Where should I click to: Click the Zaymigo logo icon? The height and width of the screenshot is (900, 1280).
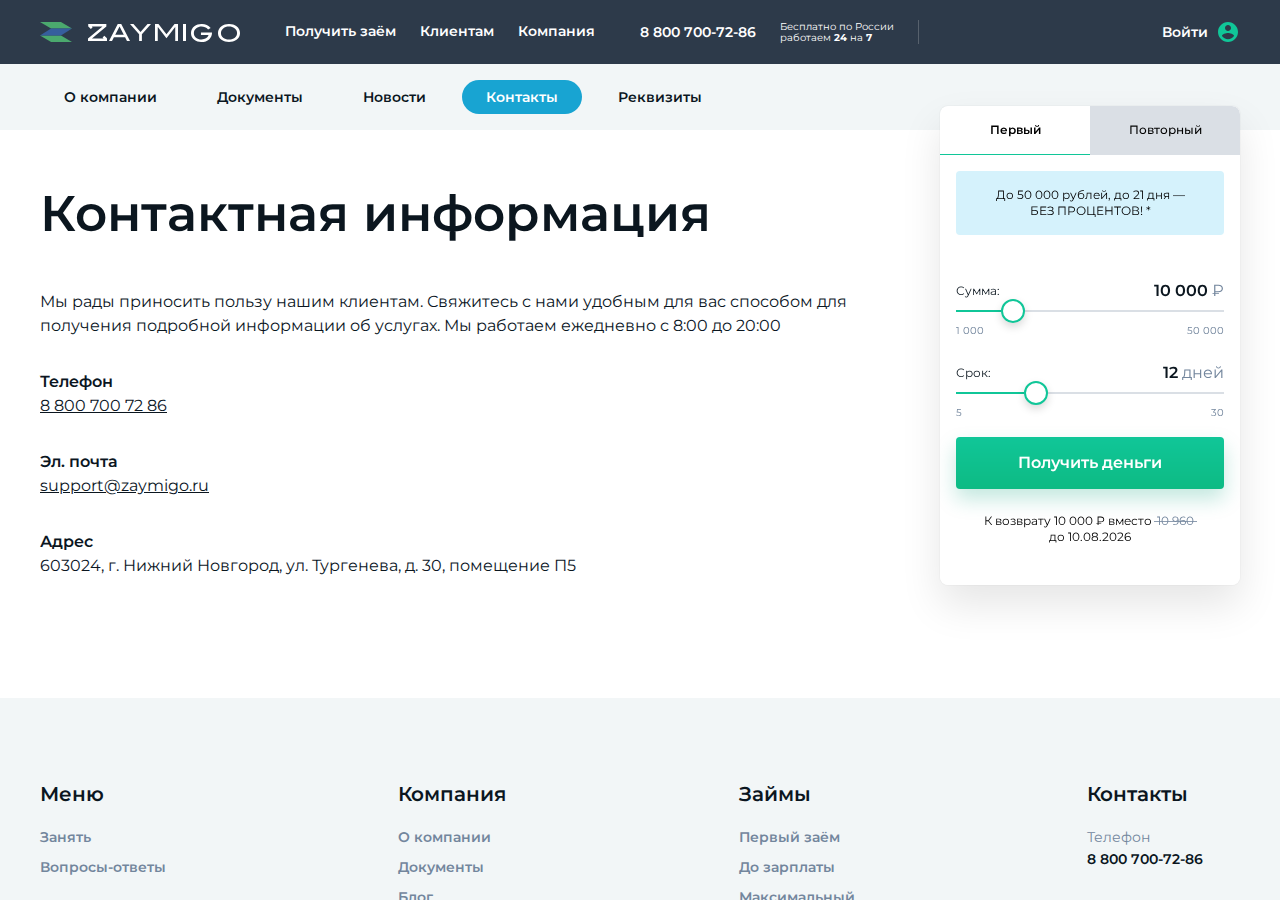pos(56,32)
